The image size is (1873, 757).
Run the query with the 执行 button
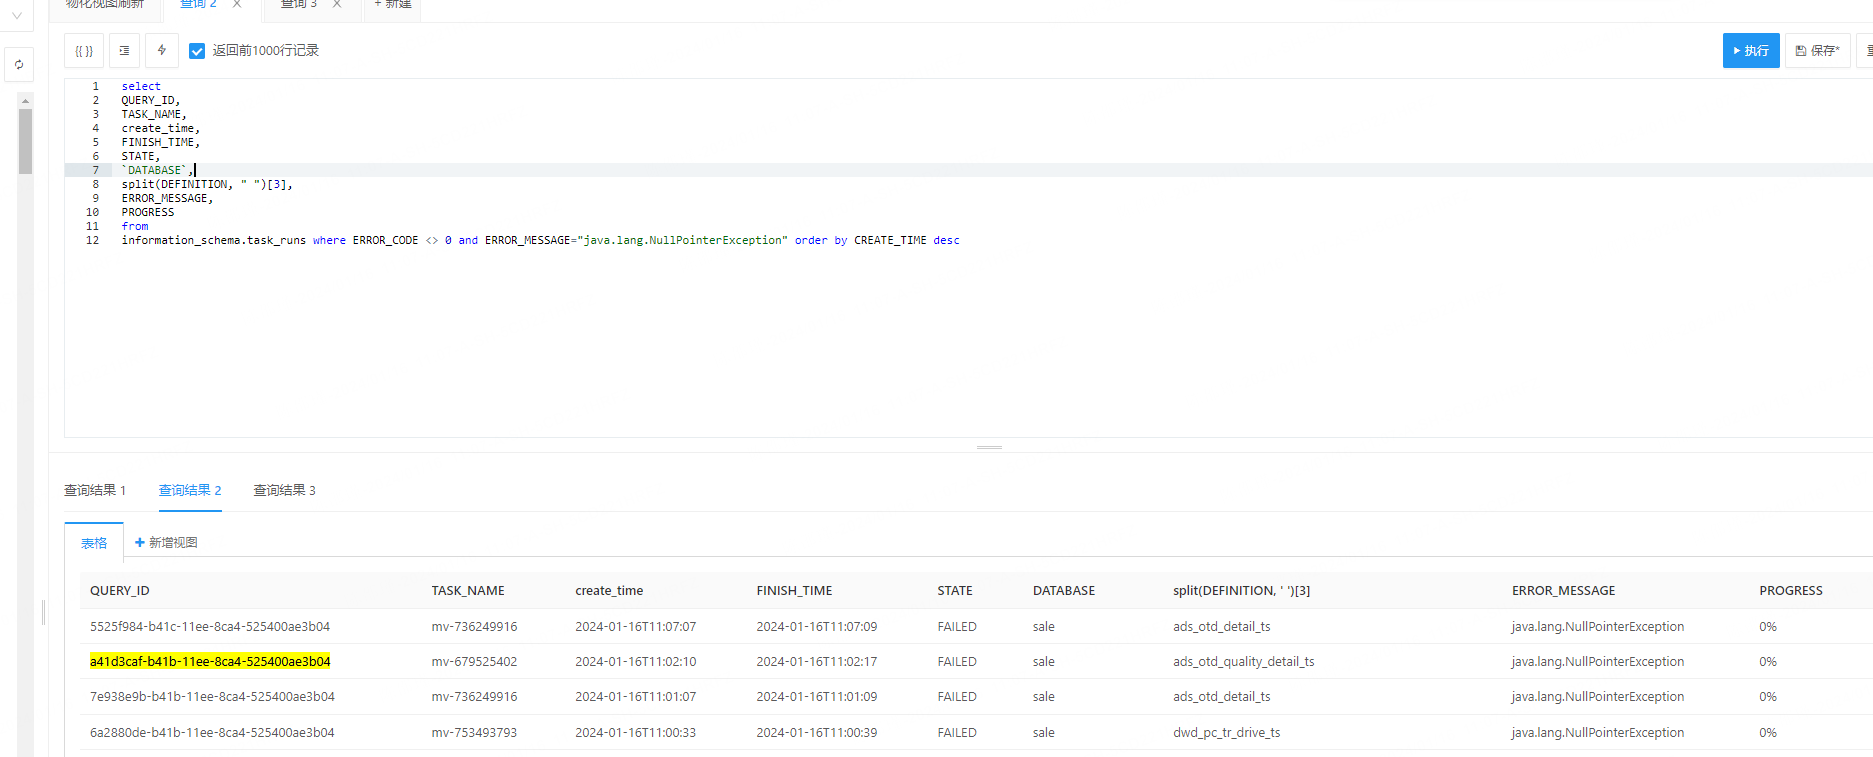1751,51
